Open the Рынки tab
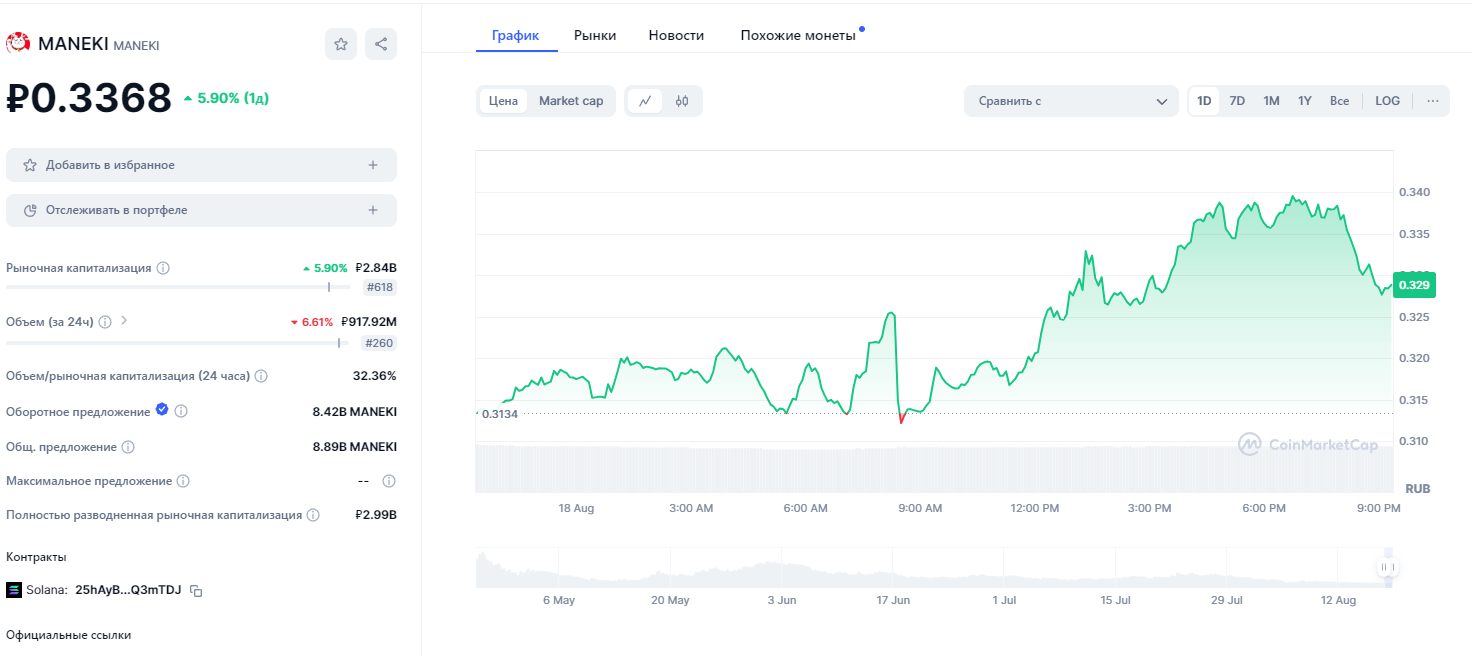 [595, 35]
